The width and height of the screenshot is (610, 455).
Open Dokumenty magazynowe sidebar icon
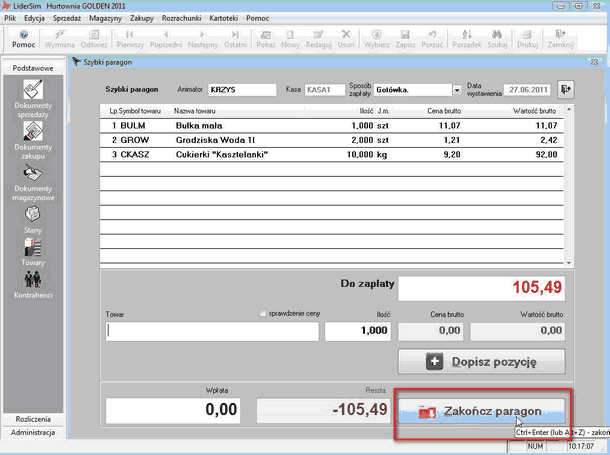click(x=33, y=182)
